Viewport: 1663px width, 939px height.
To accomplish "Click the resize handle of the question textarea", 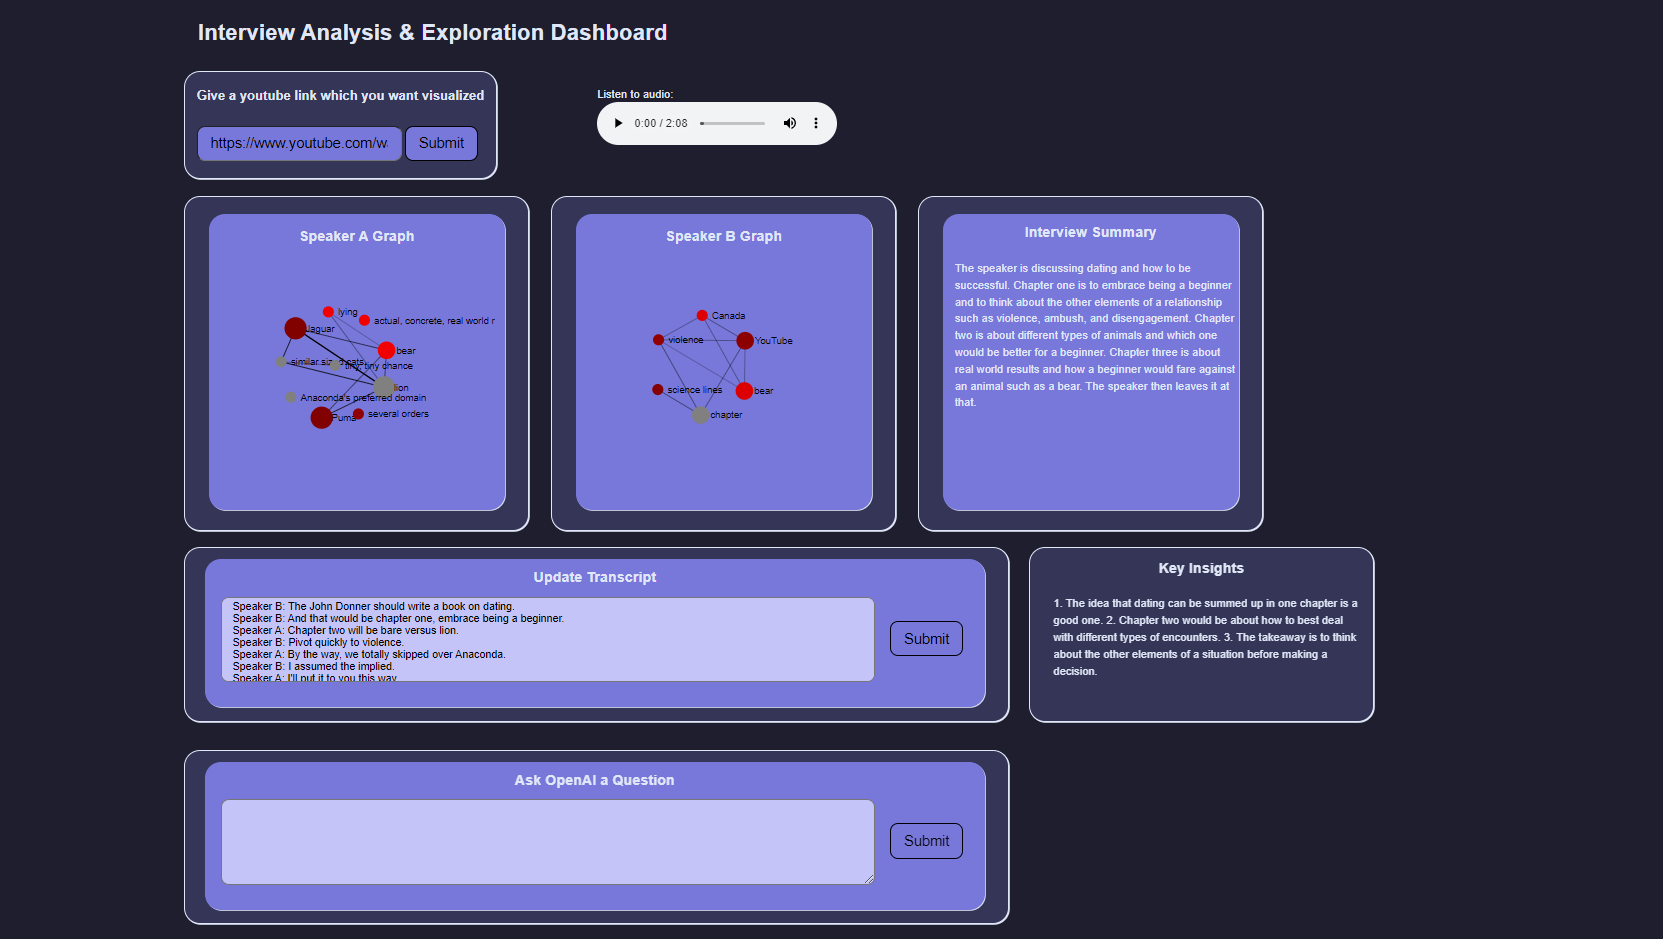I will click(x=869, y=879).
